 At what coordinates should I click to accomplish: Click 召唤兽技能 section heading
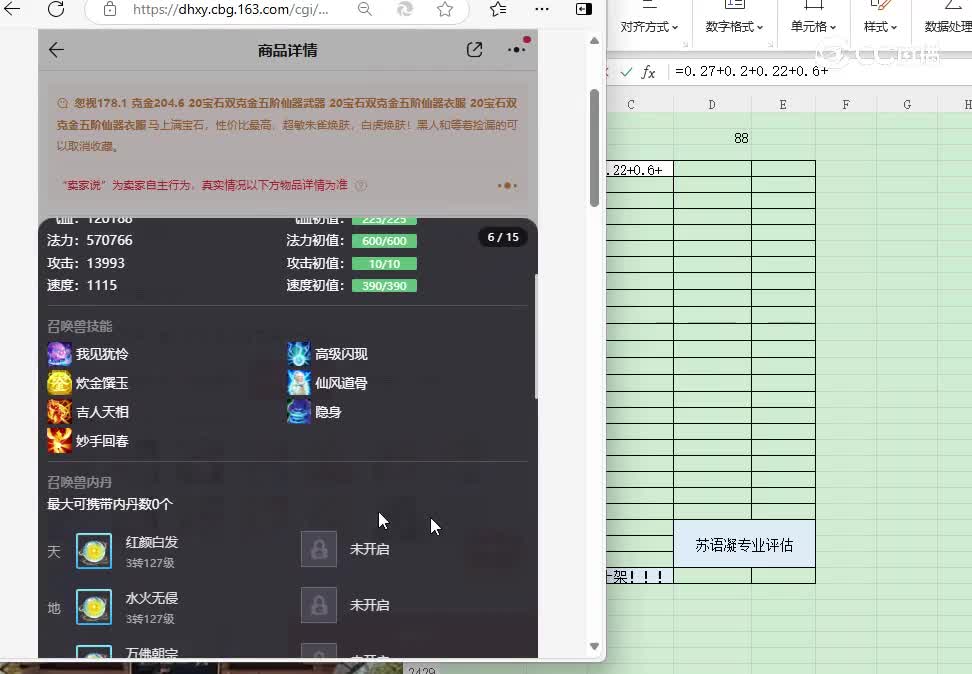point(79,326)
